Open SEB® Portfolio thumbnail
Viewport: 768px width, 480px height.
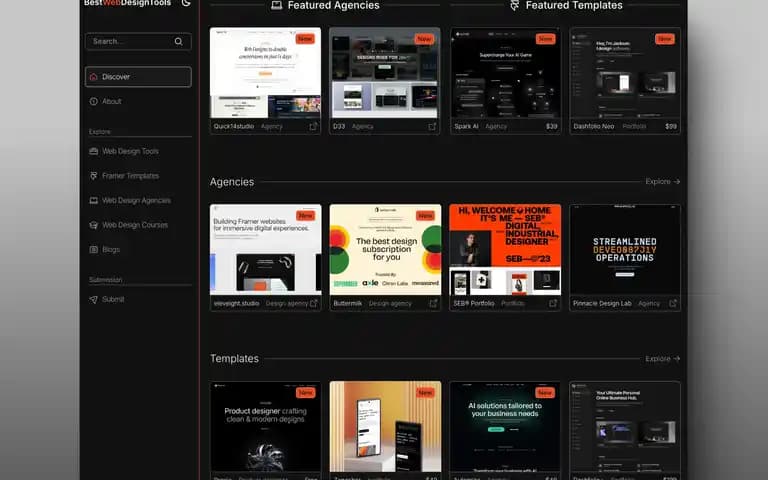click(505, 250)
